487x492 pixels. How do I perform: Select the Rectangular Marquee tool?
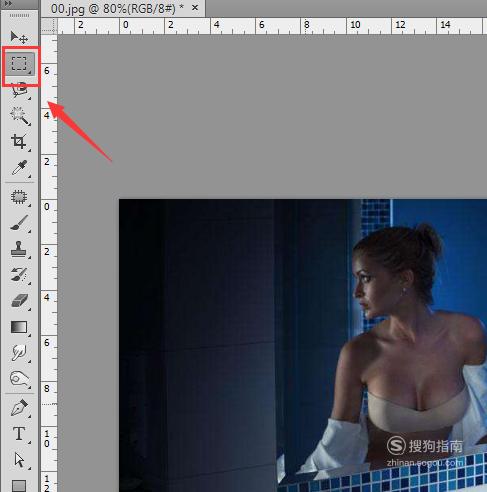point(19,64)
